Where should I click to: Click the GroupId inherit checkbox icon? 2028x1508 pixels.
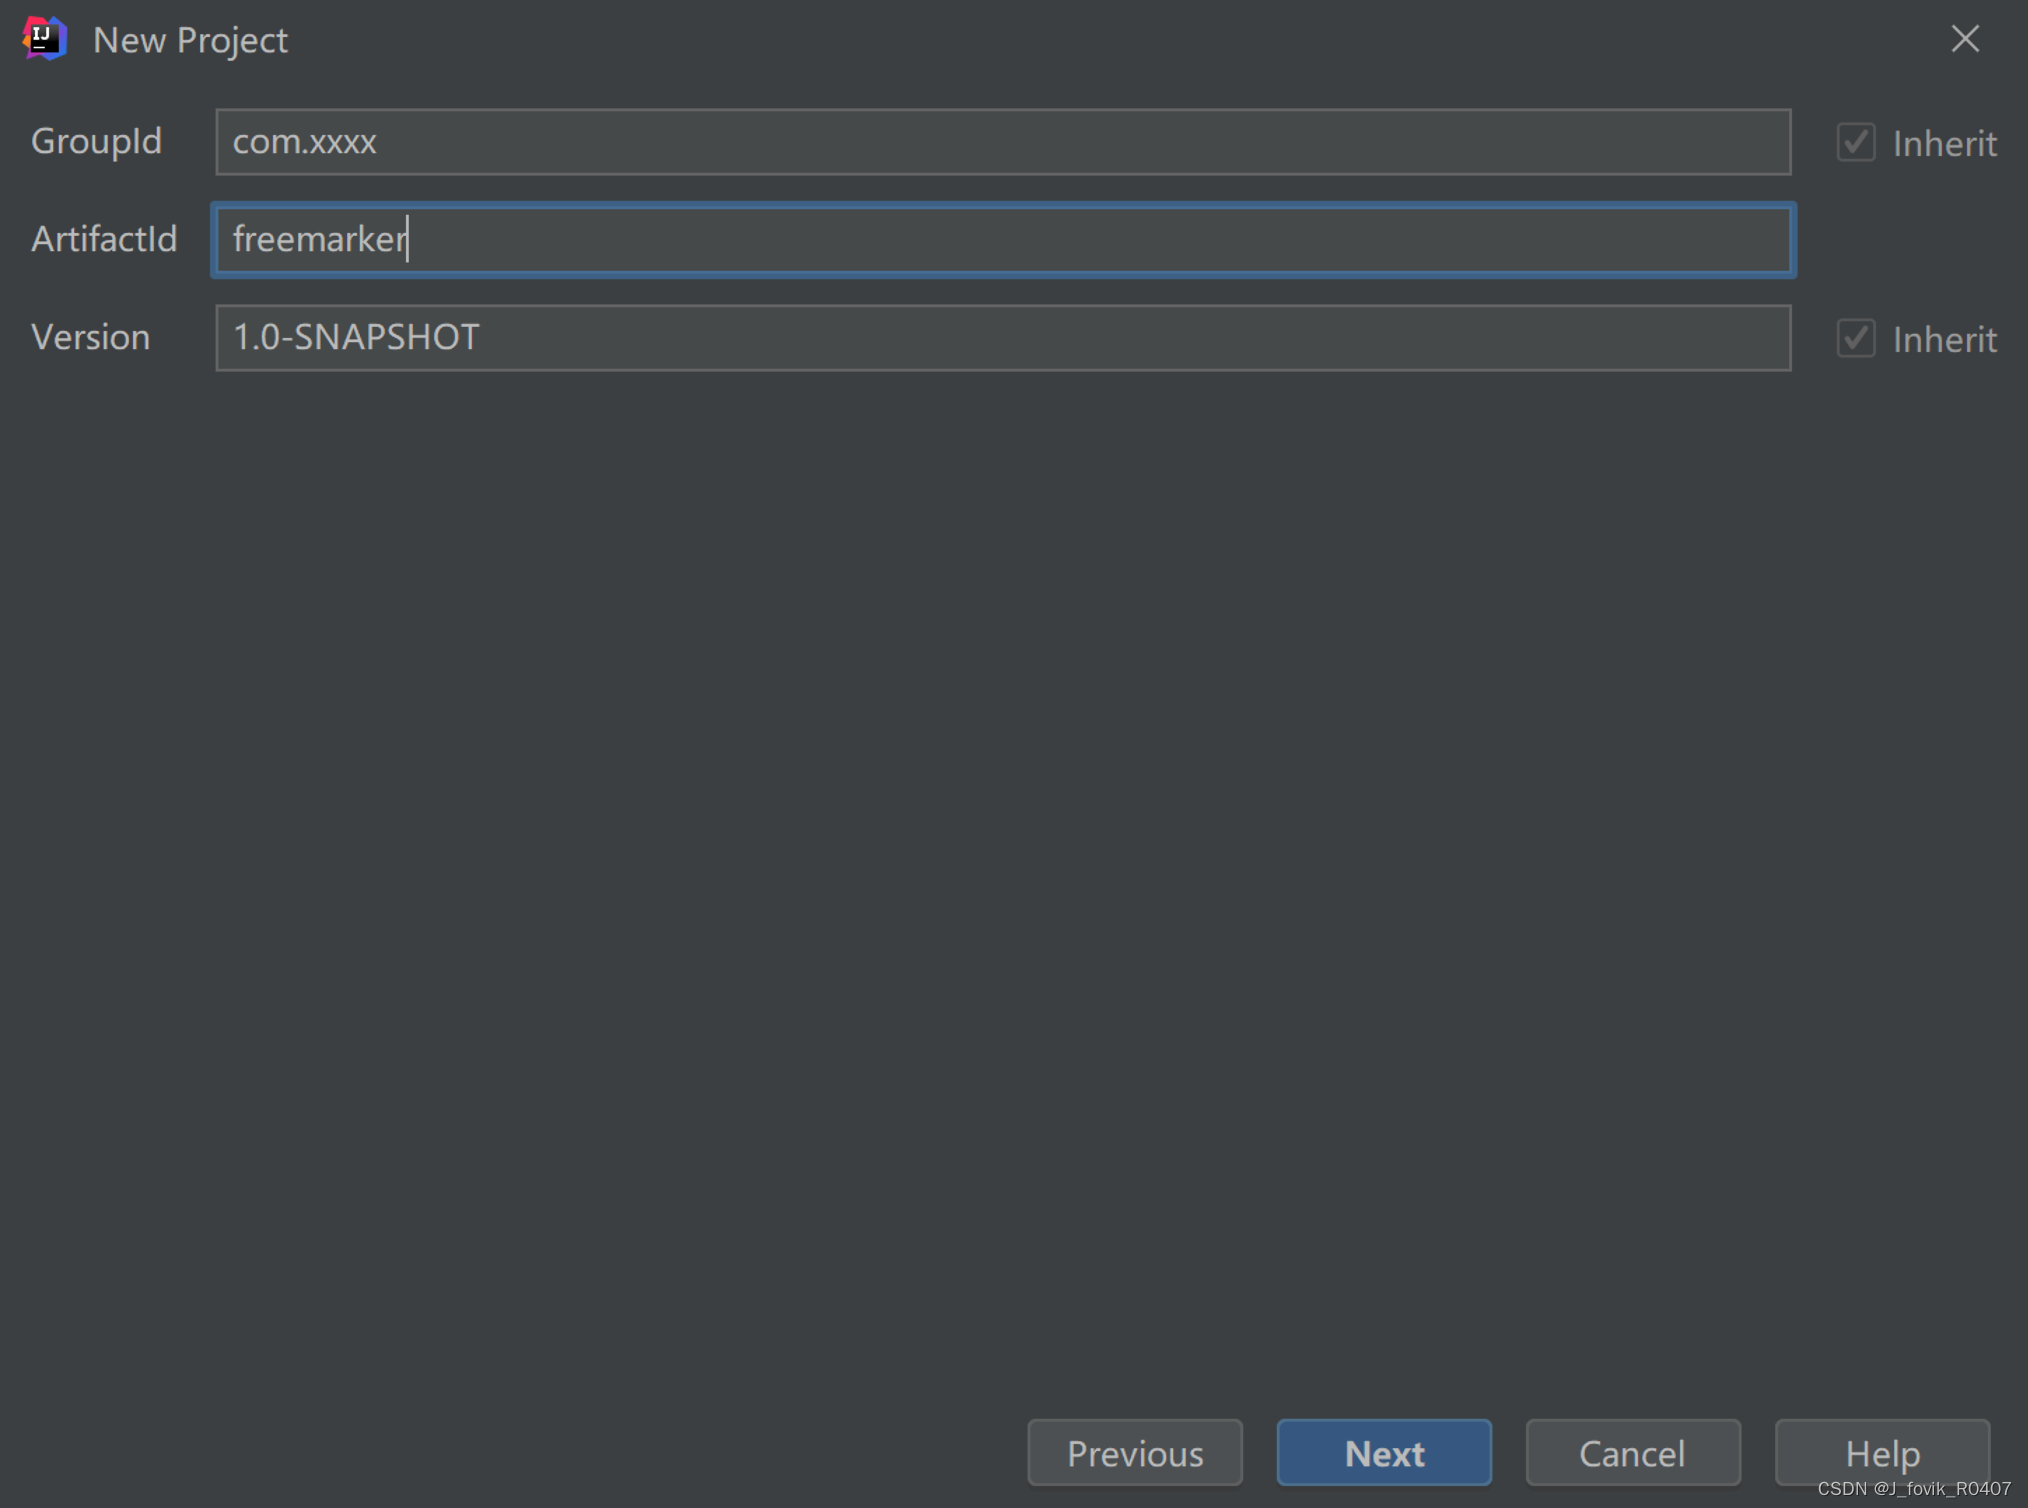point(1857,141)
